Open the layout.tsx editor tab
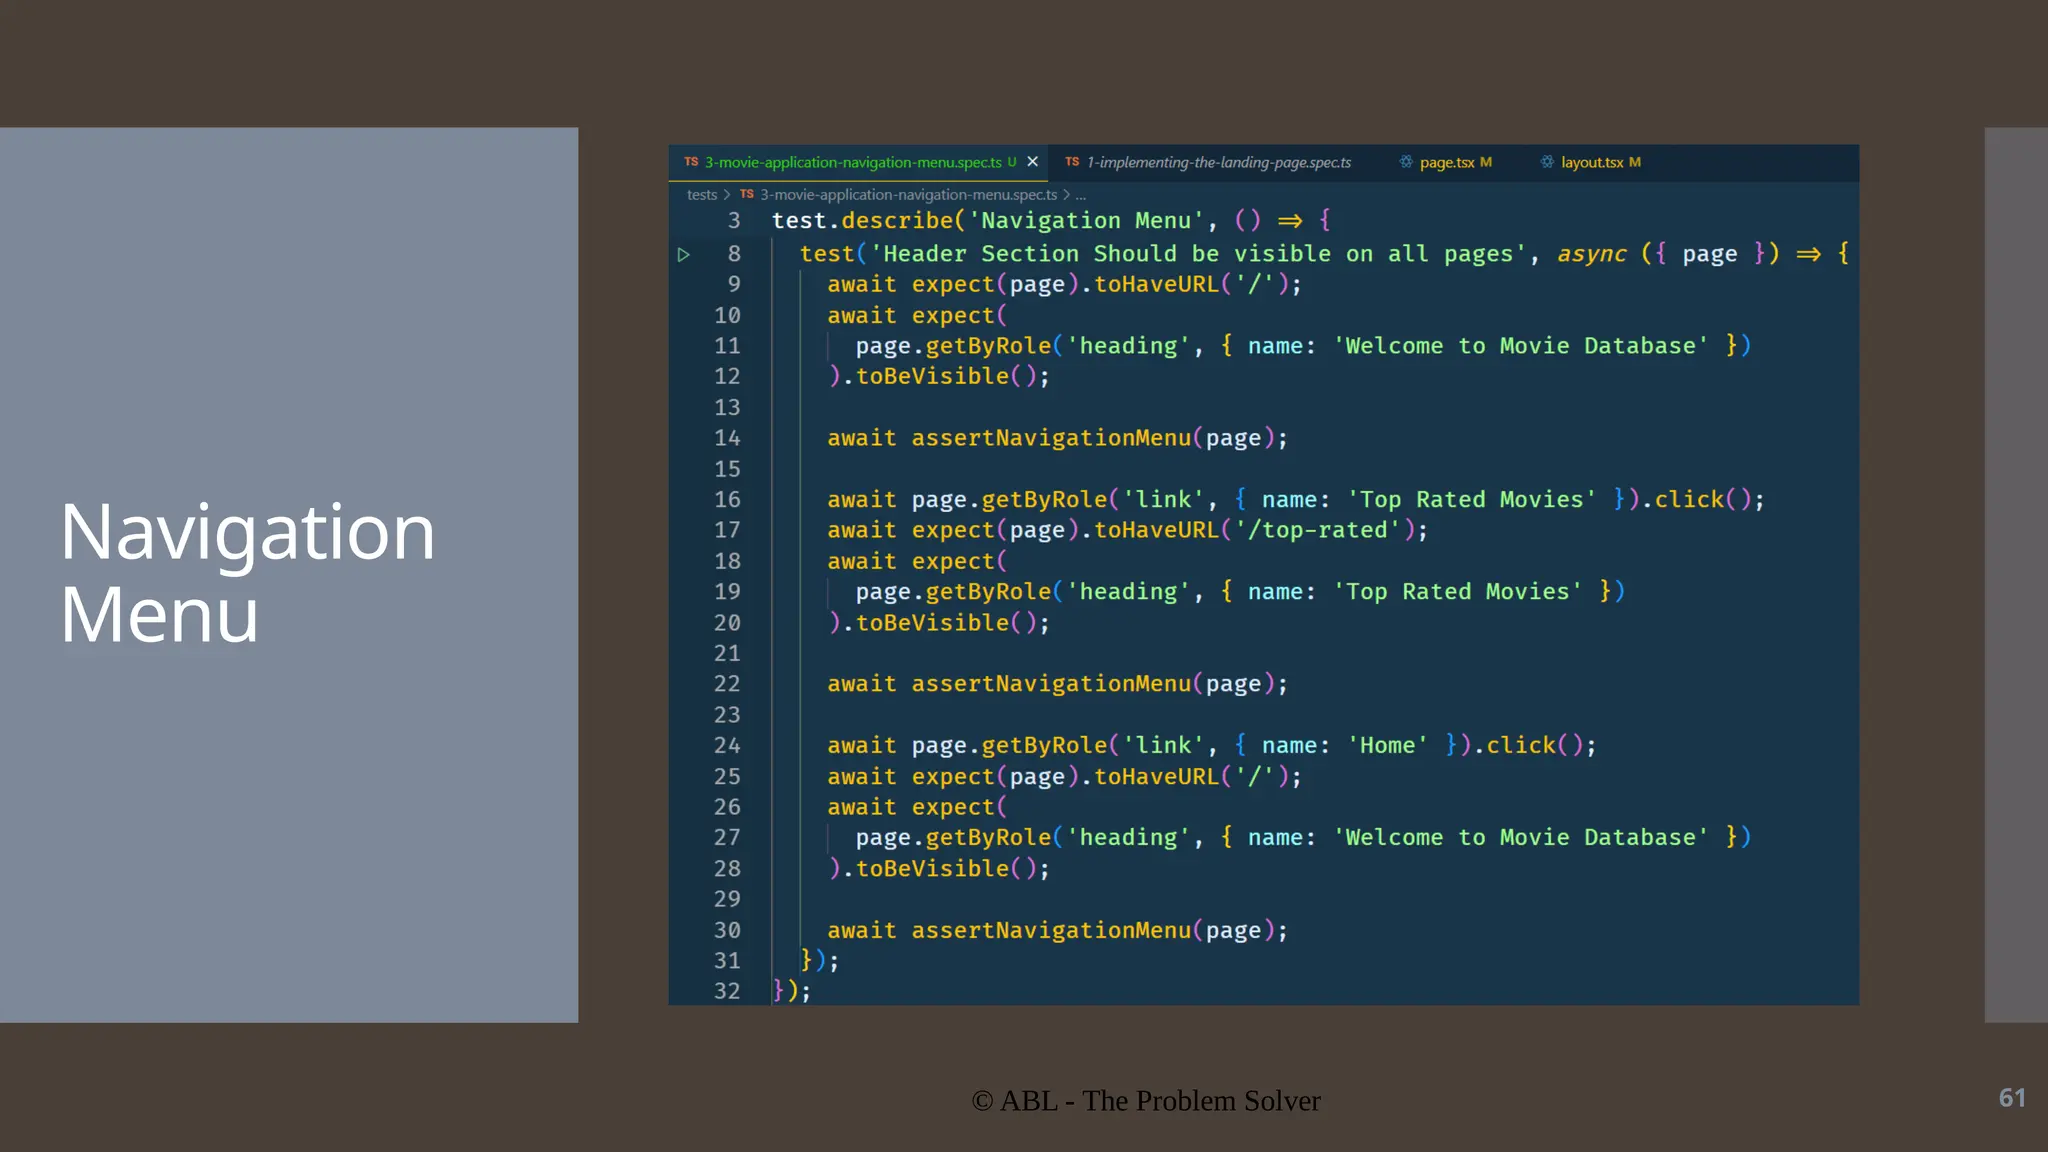The height and width of the screenshot is (1152, 2048). (1591, 162)
